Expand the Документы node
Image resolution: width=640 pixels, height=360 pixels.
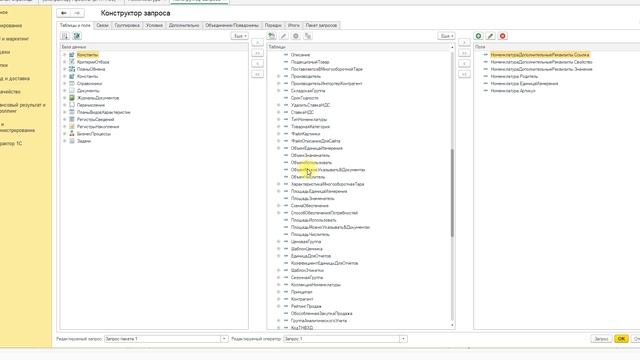[64, 91]
